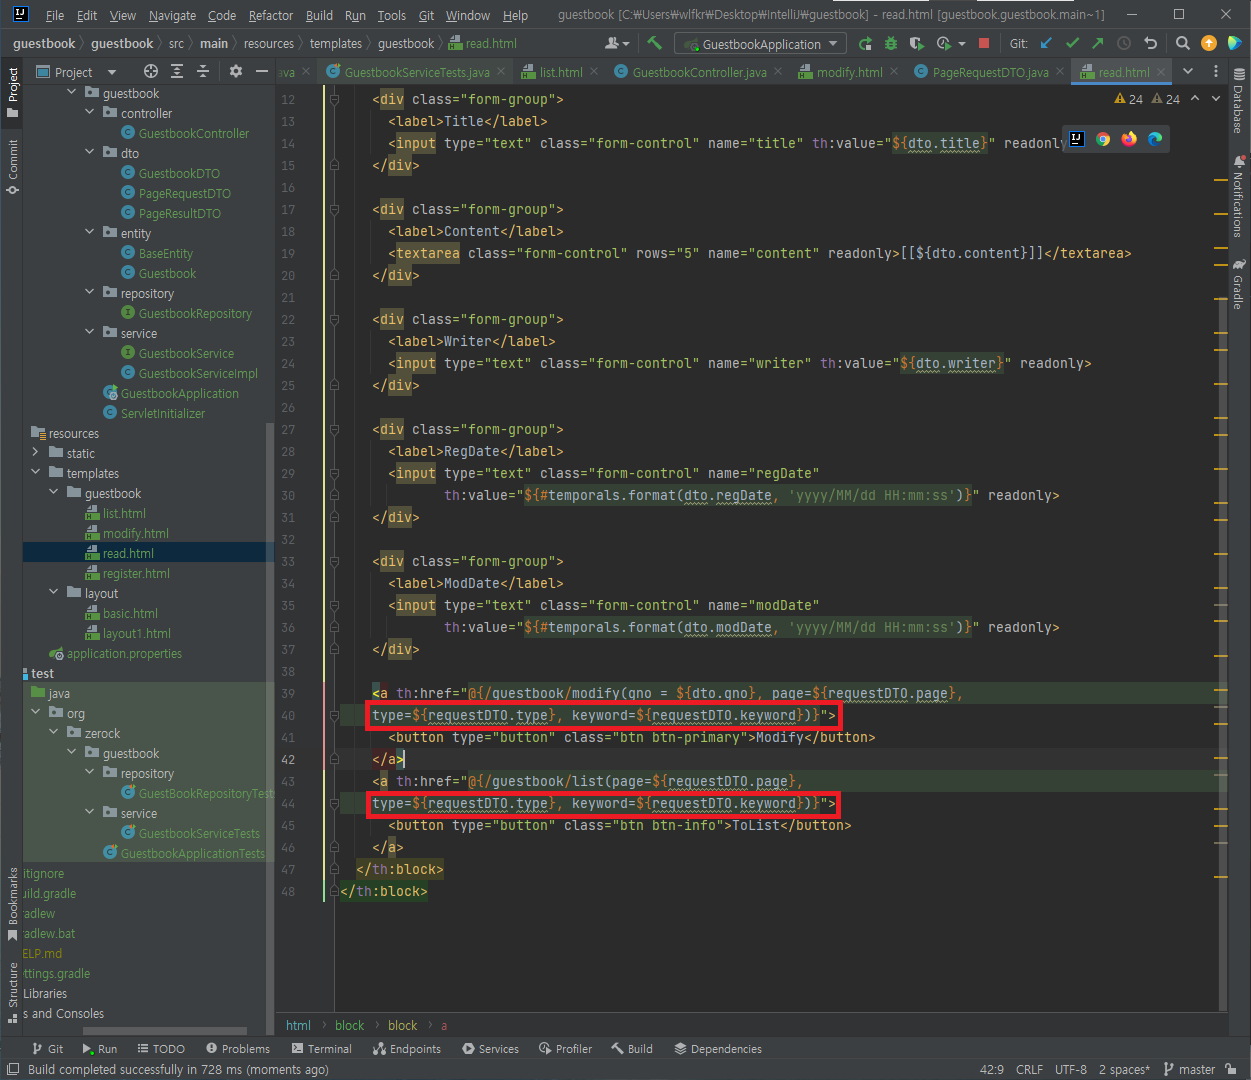Switch to the PageRequestDTO.java tab
The width and height of the screenshot is (1251, 1080).
pyautogui.click(x=990, y=72)
